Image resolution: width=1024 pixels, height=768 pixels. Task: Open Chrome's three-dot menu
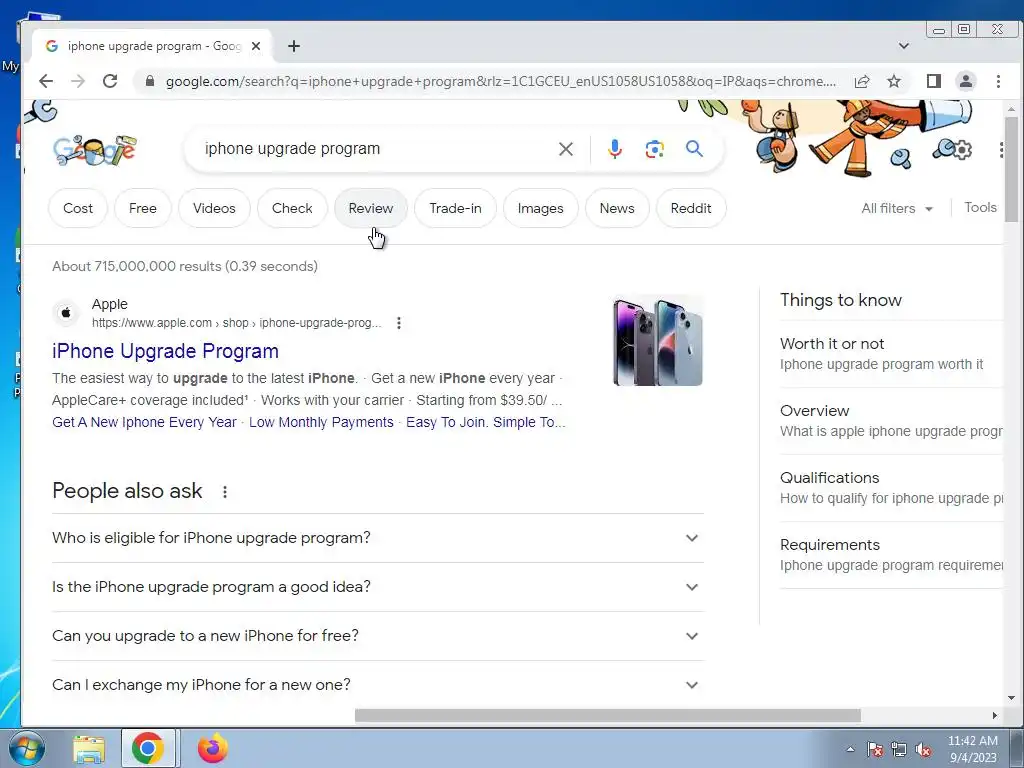(x=998, y=81)
